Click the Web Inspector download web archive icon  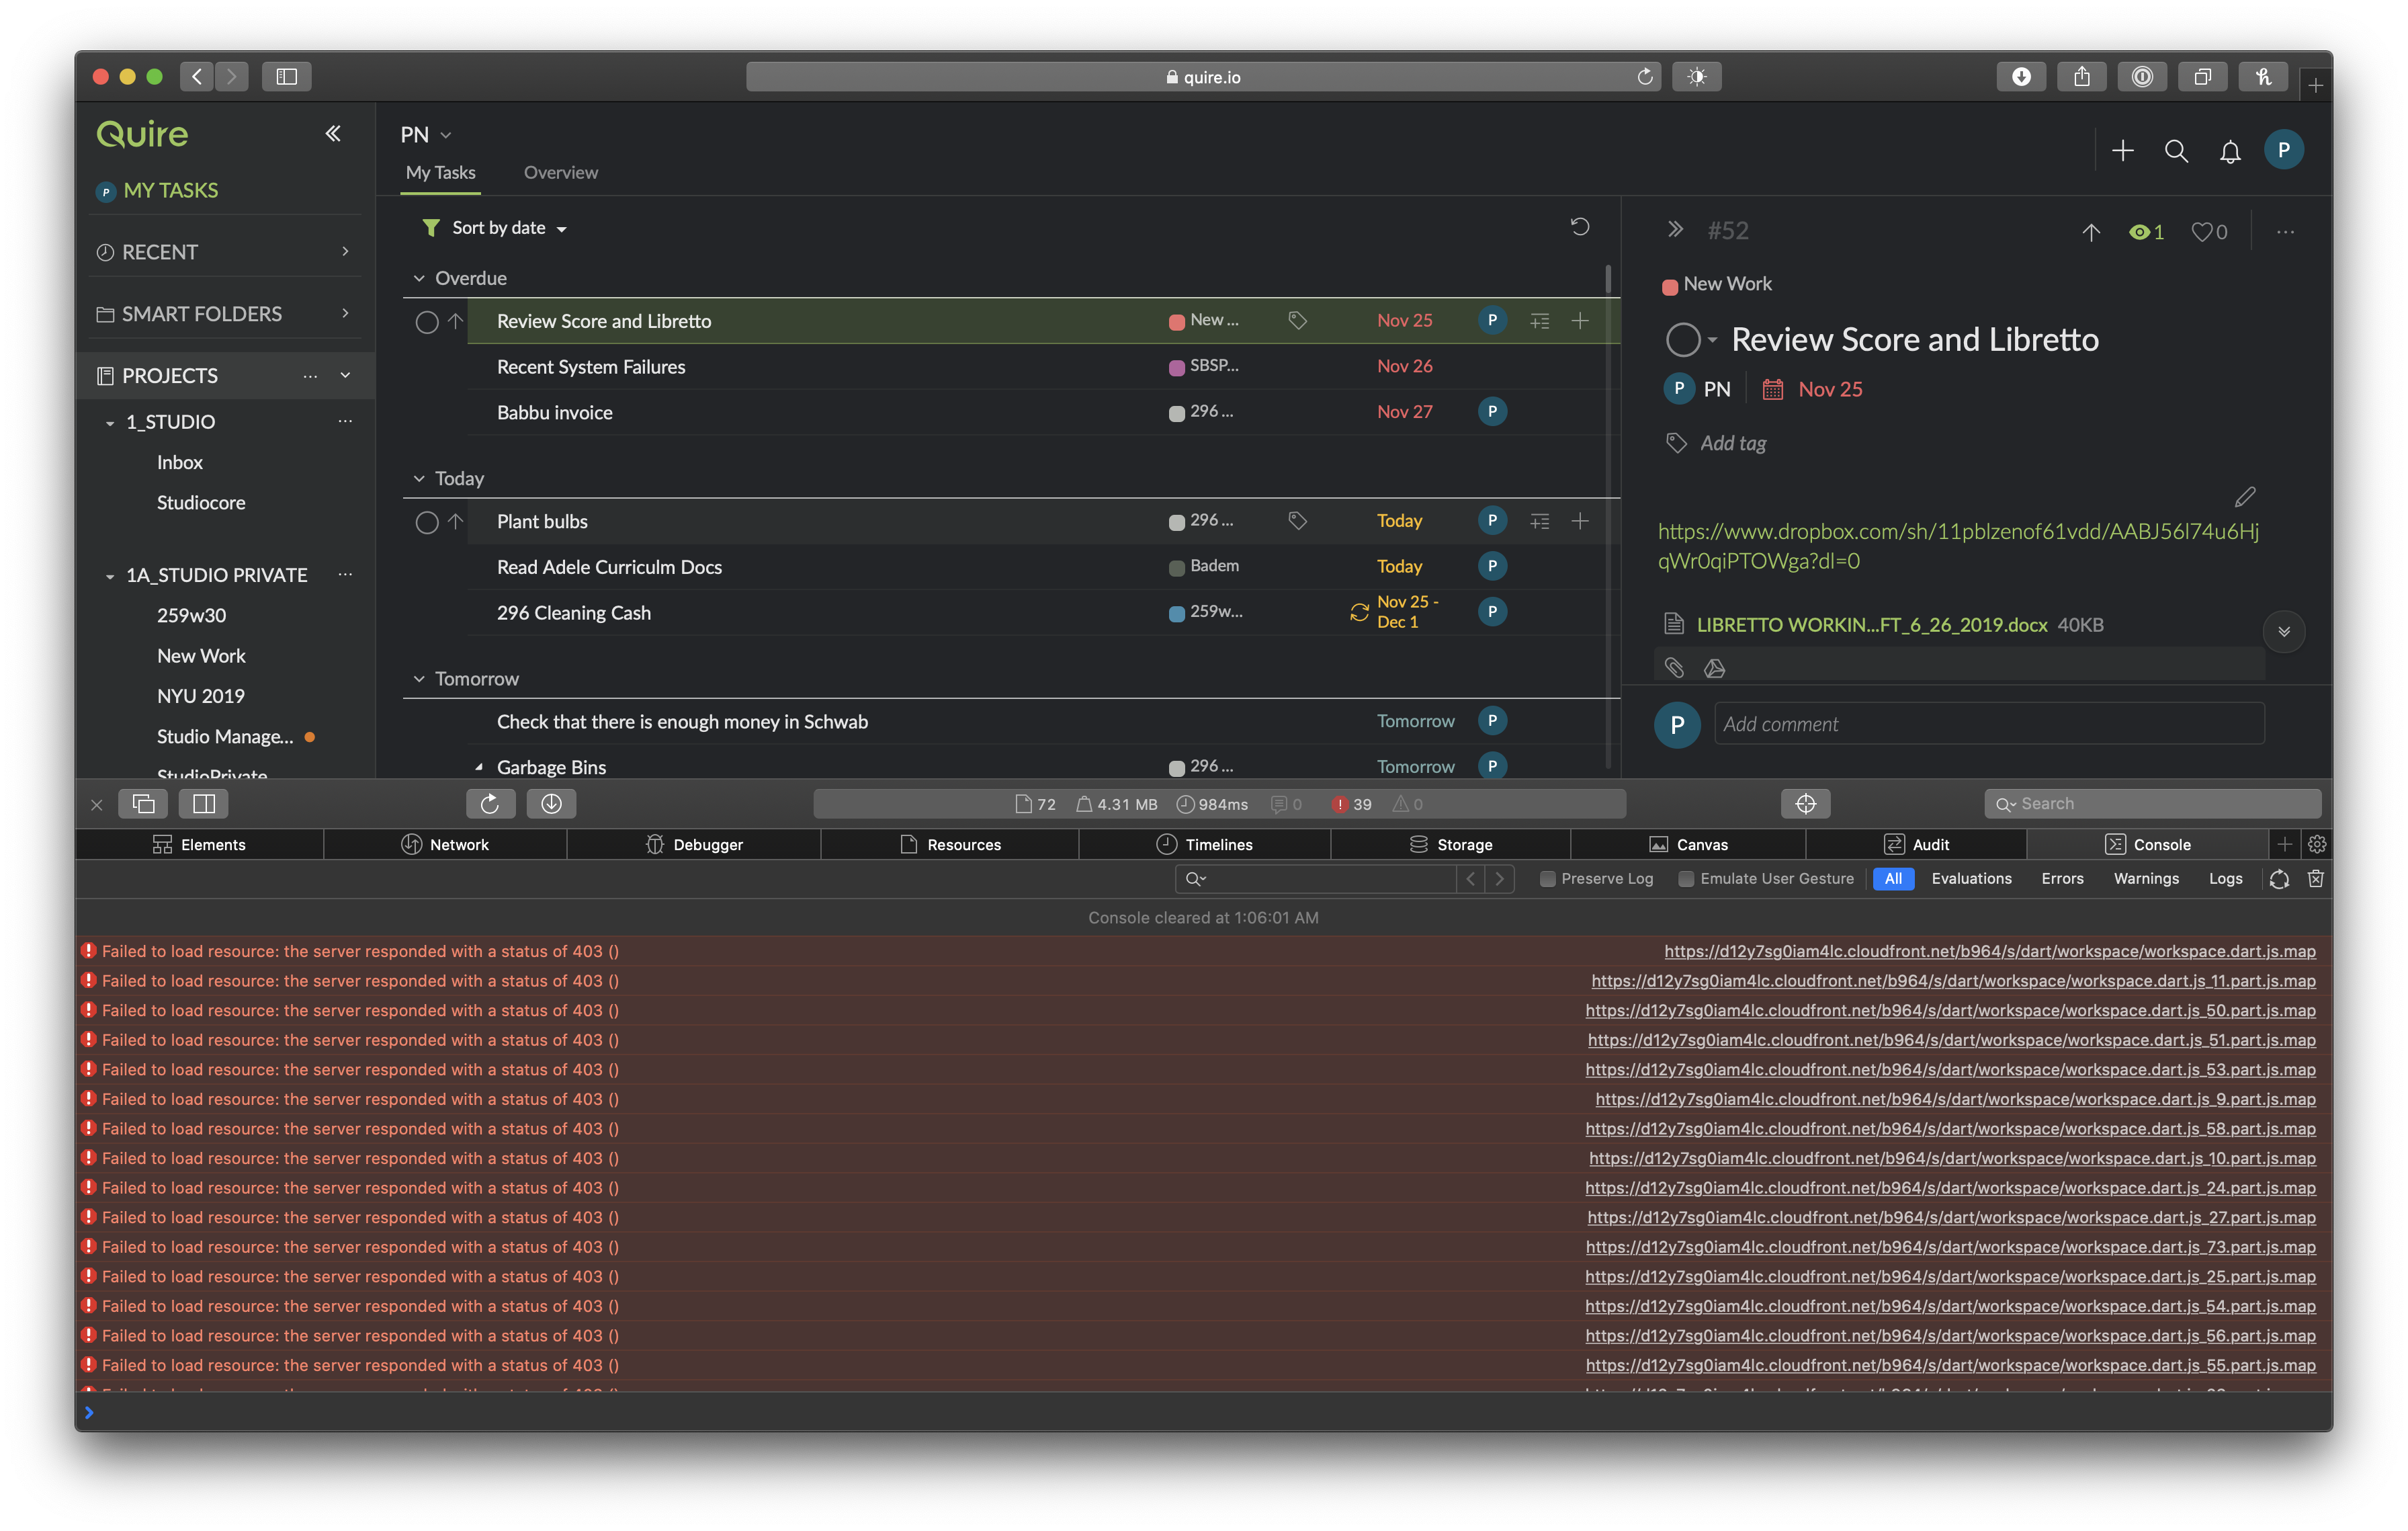coord(551,804)
